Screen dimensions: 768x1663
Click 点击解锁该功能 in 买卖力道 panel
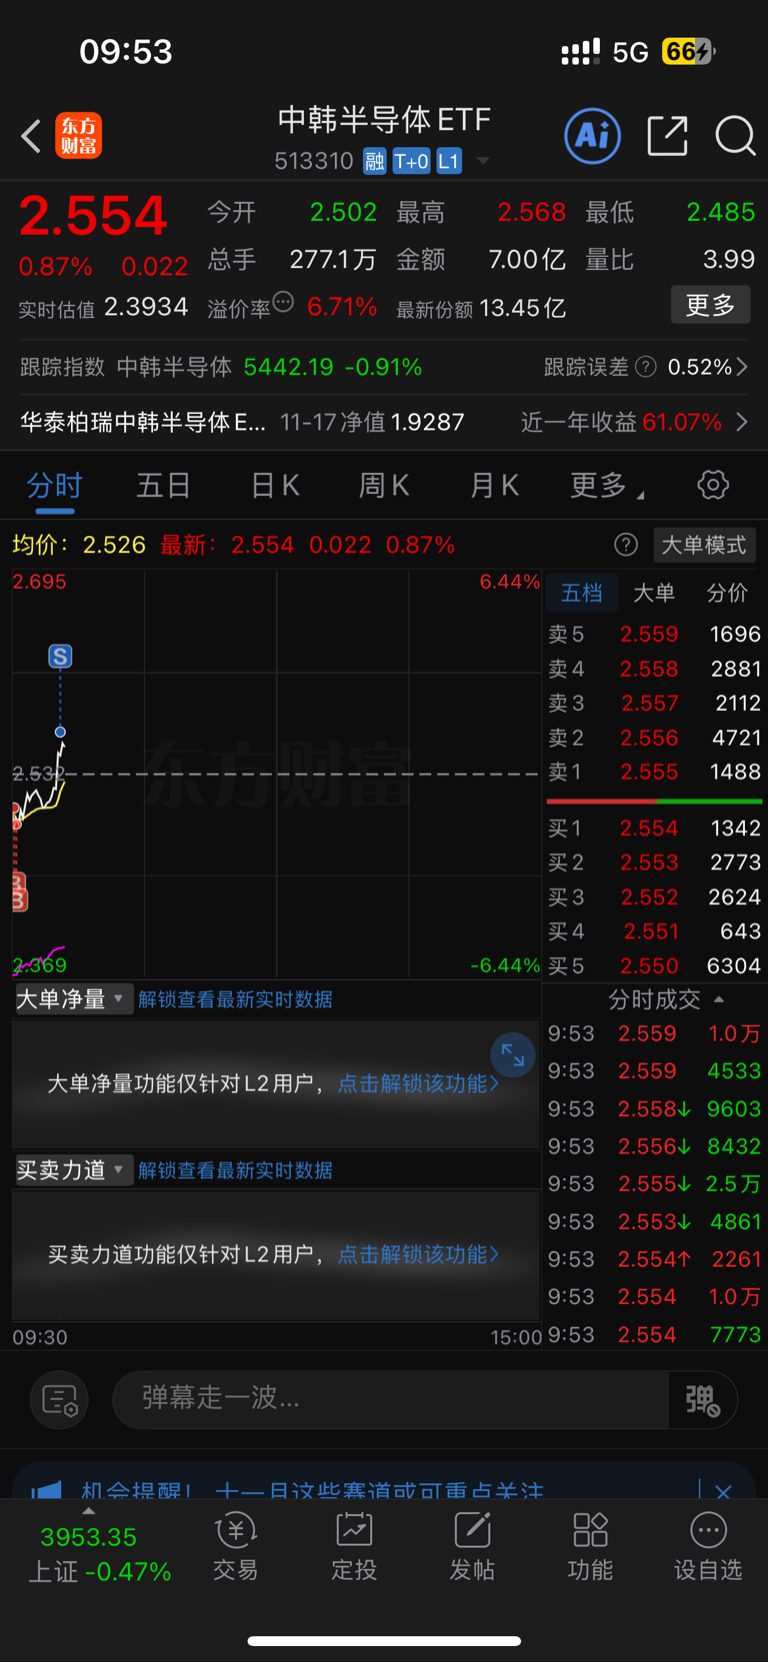point(418,1254)
